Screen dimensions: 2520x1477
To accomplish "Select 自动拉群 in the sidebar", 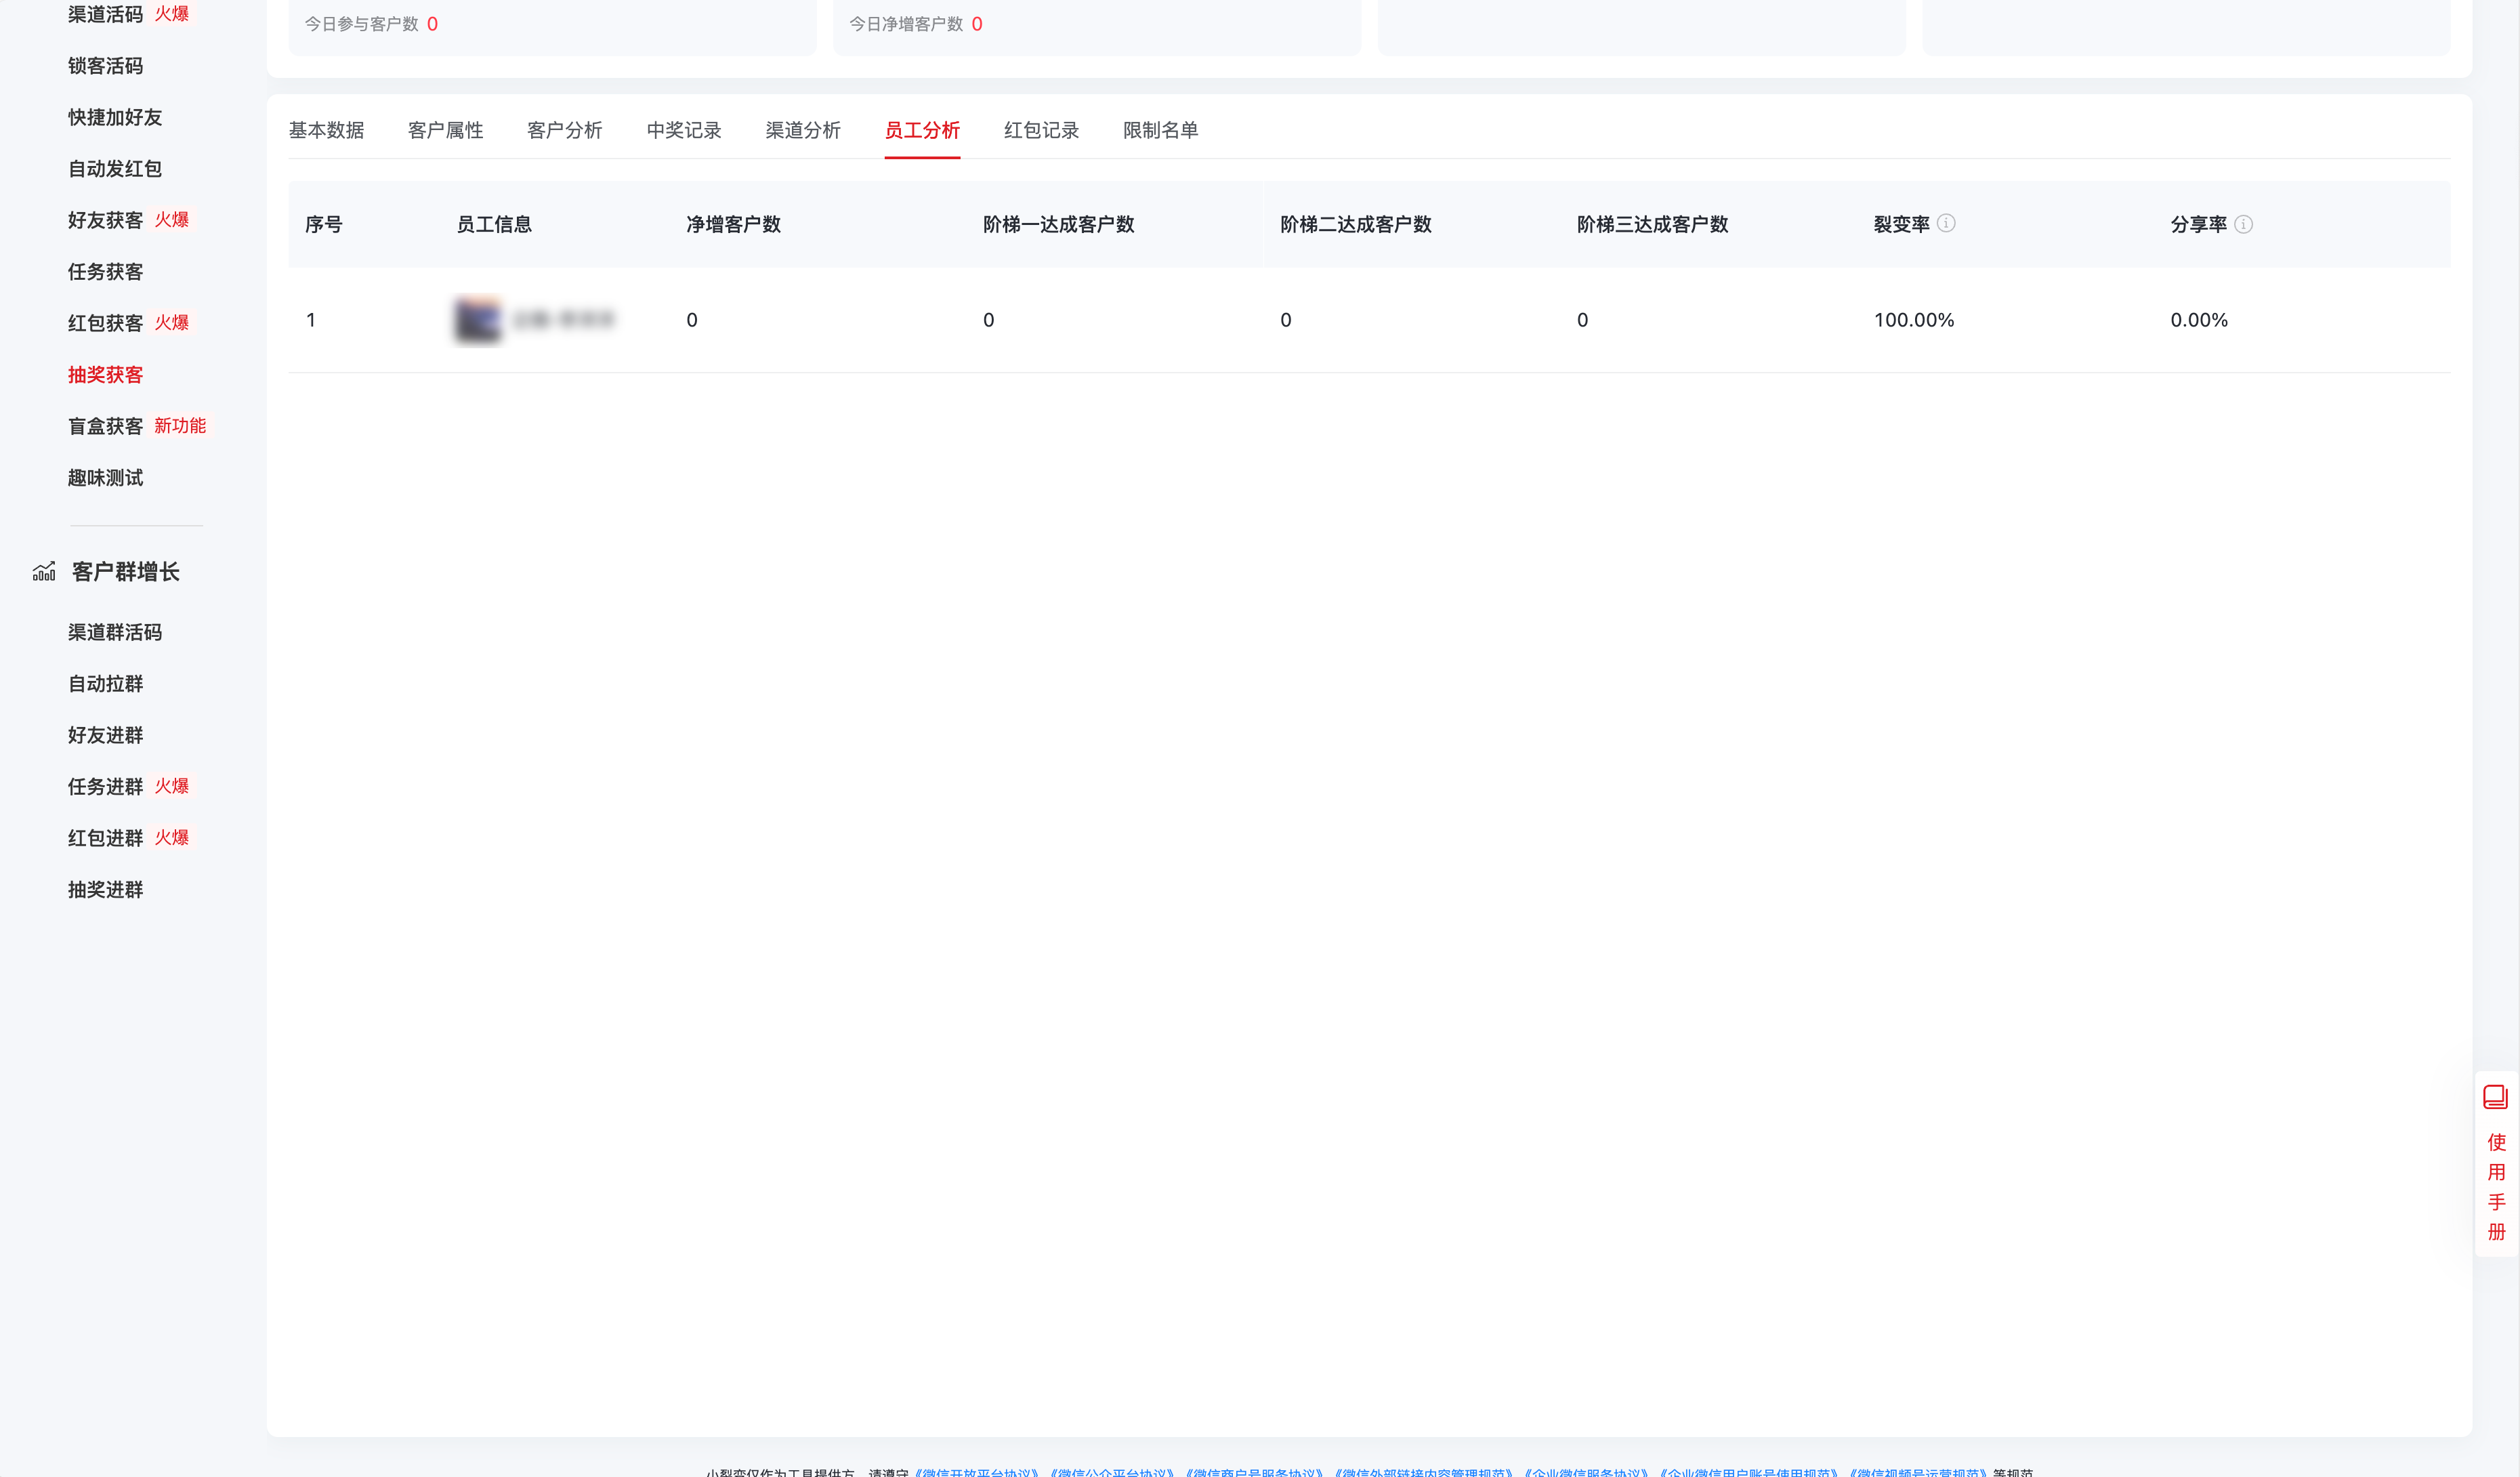I will (x=105, y=683).
